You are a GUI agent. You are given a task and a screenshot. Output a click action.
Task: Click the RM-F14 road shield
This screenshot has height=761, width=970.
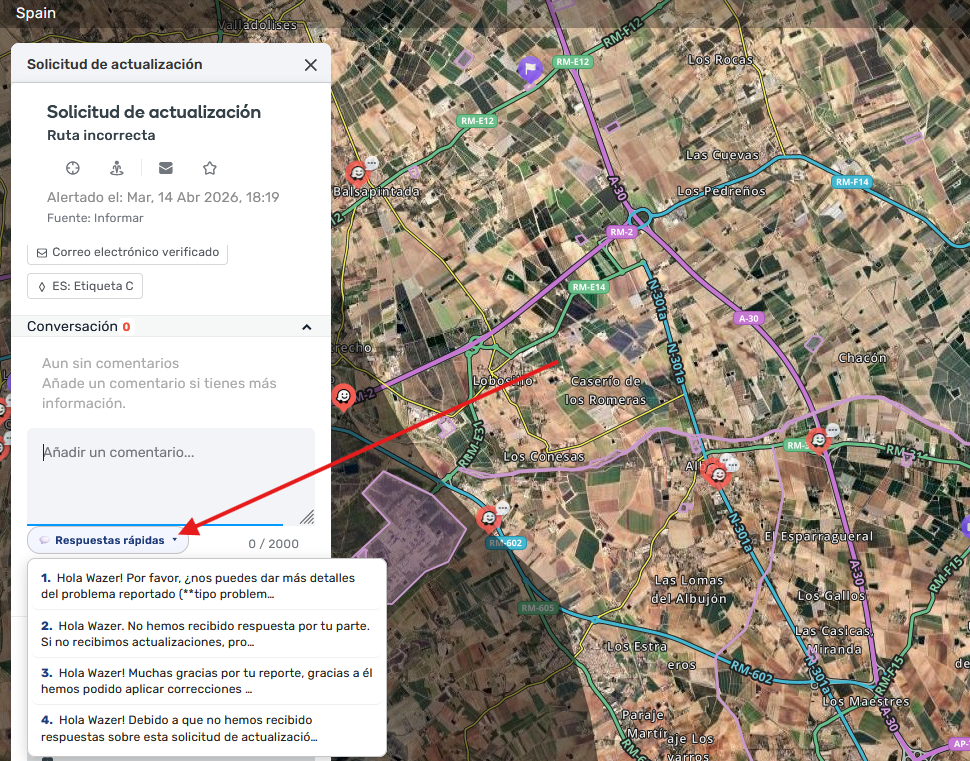point(852,182)
